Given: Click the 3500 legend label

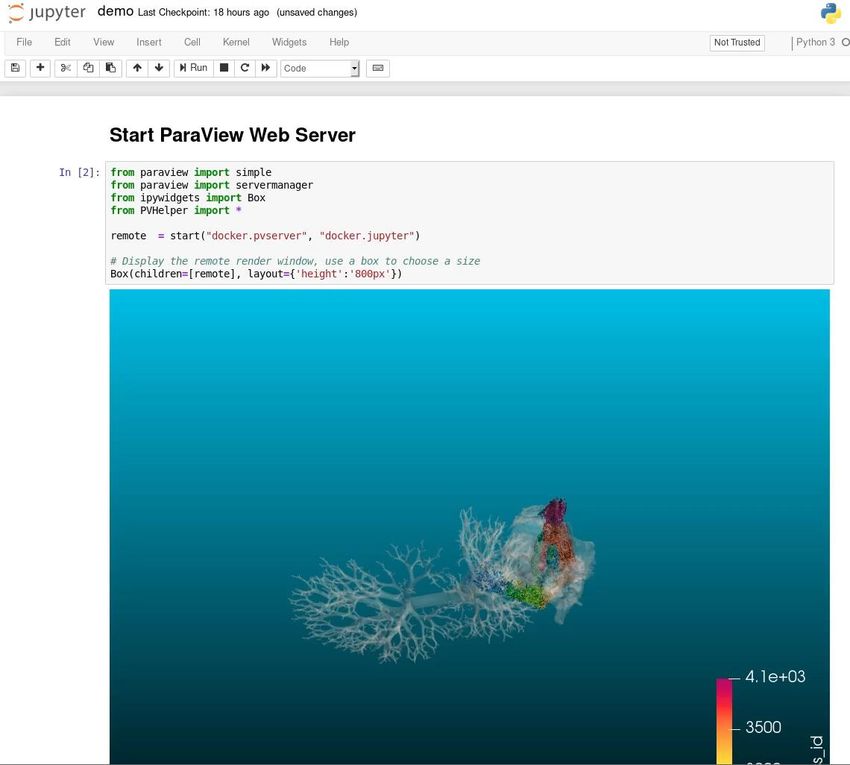Looking at the screenshot, I should [763, 727].
